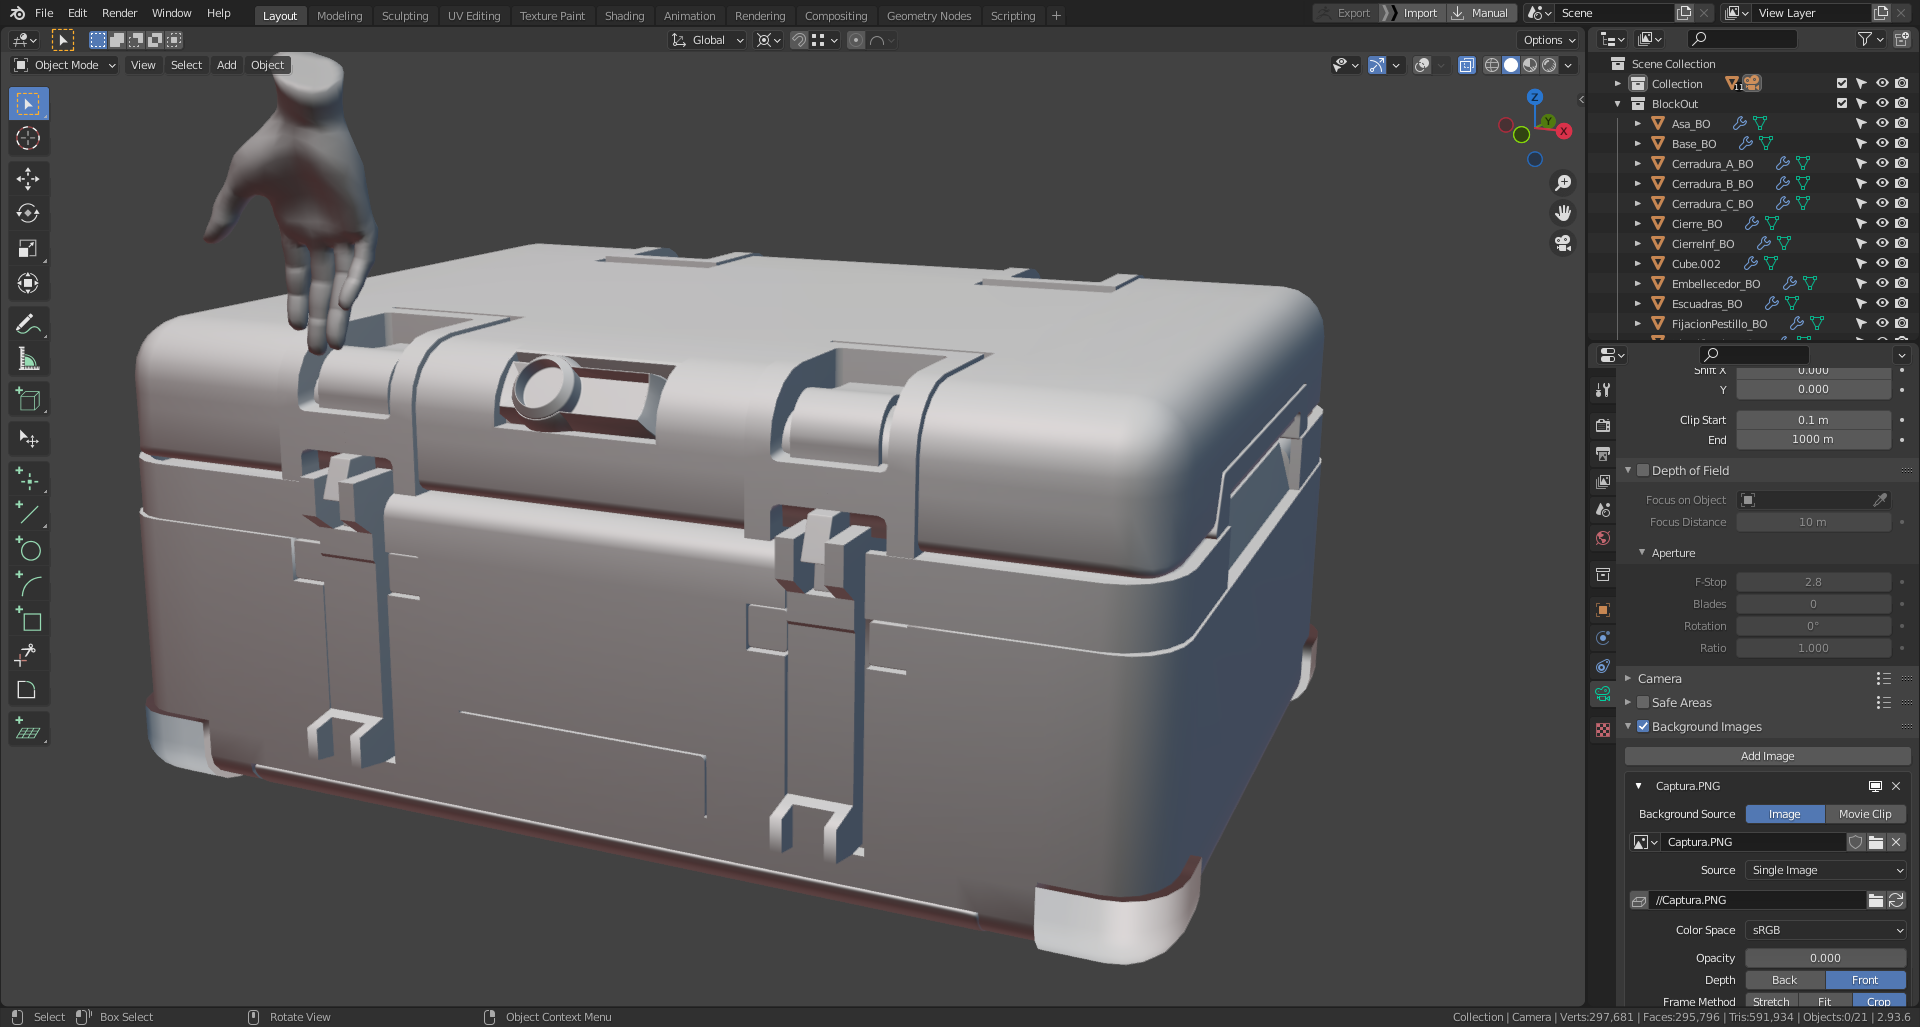Open the shading options dropdown arrow
The width and height of the screenshot is (1920, 1027).
[1569, 65]
